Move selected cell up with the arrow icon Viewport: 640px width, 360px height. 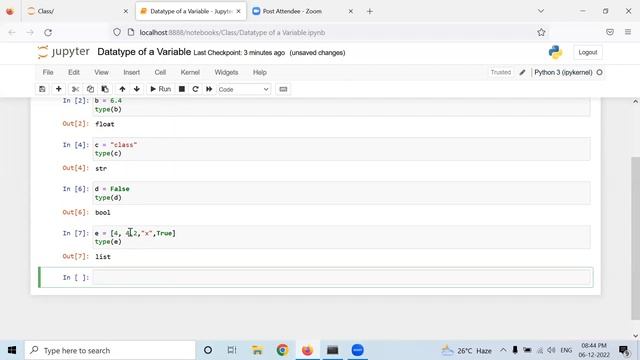pos(122,89)
